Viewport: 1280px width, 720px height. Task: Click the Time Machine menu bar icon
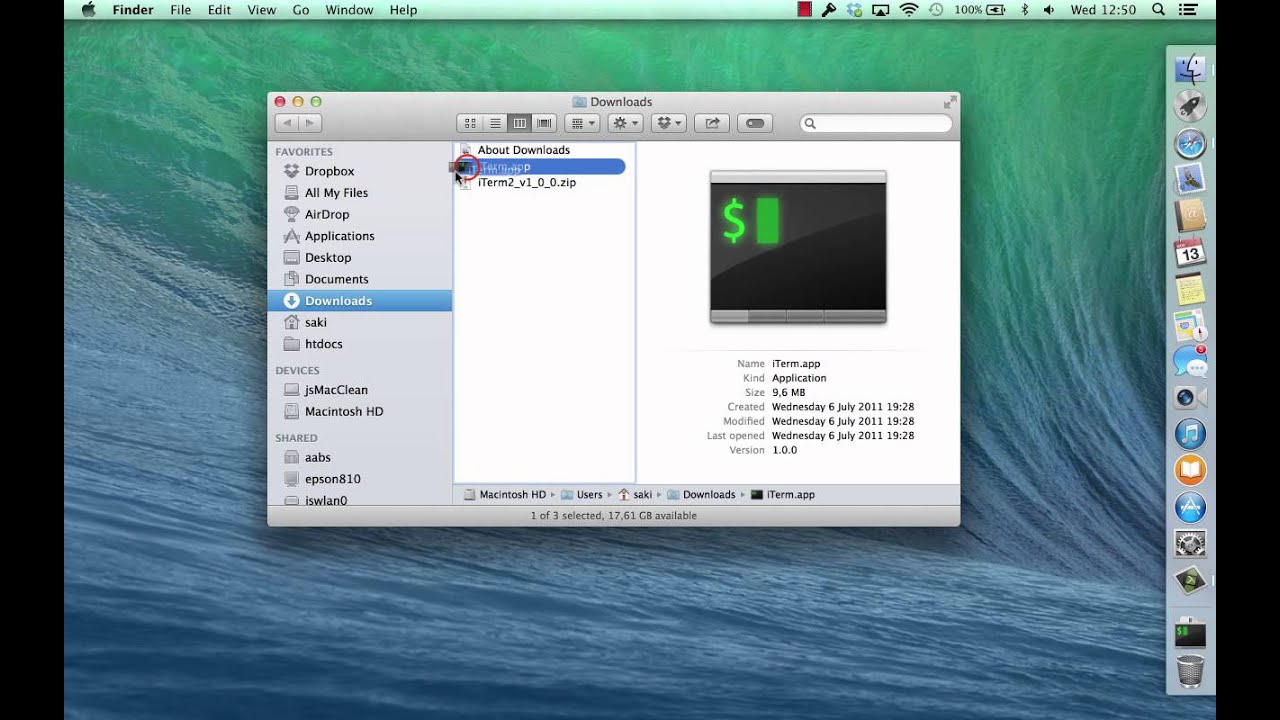(x=936, y=10)
